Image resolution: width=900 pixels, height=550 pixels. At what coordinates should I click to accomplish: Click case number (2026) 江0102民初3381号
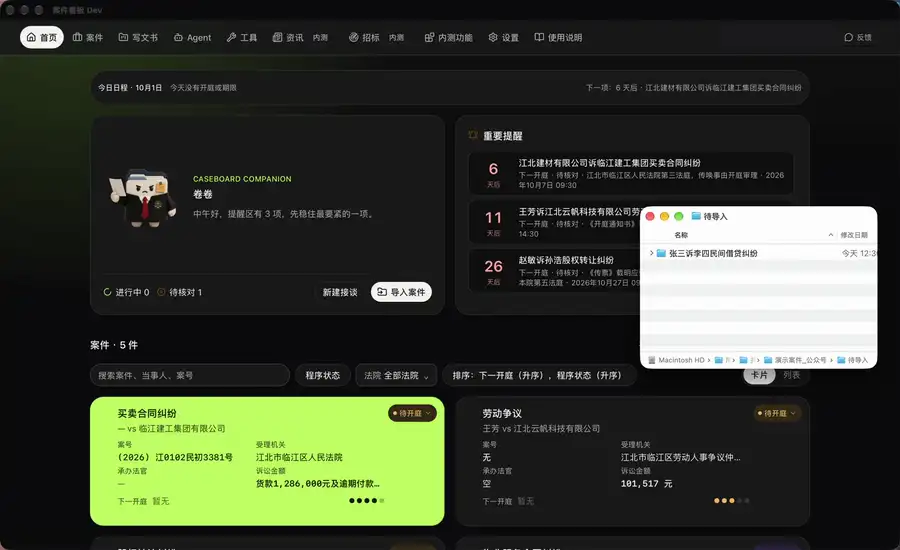[x=175, y=458]
